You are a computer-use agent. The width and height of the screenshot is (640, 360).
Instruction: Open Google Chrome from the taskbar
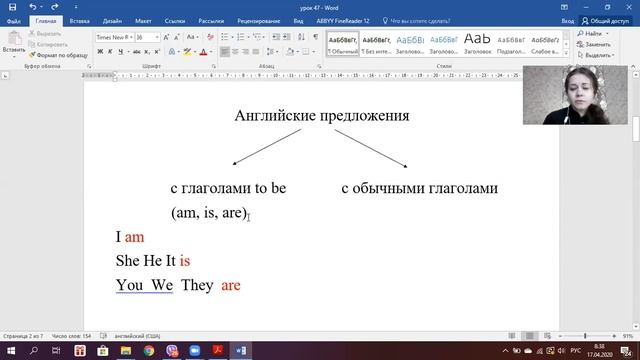point(149,351)
